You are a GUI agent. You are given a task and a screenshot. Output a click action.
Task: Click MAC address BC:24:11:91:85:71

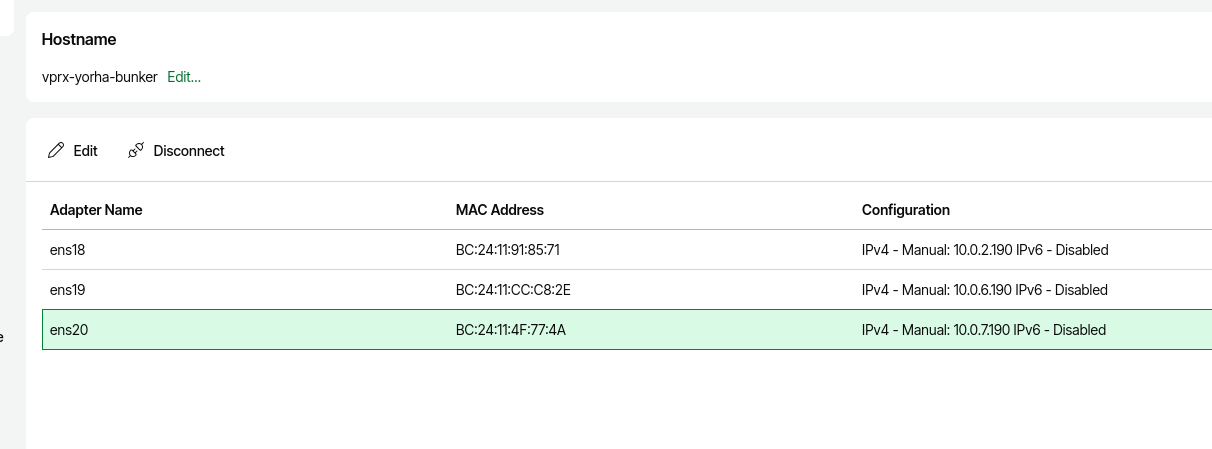[x=508, y=250]
